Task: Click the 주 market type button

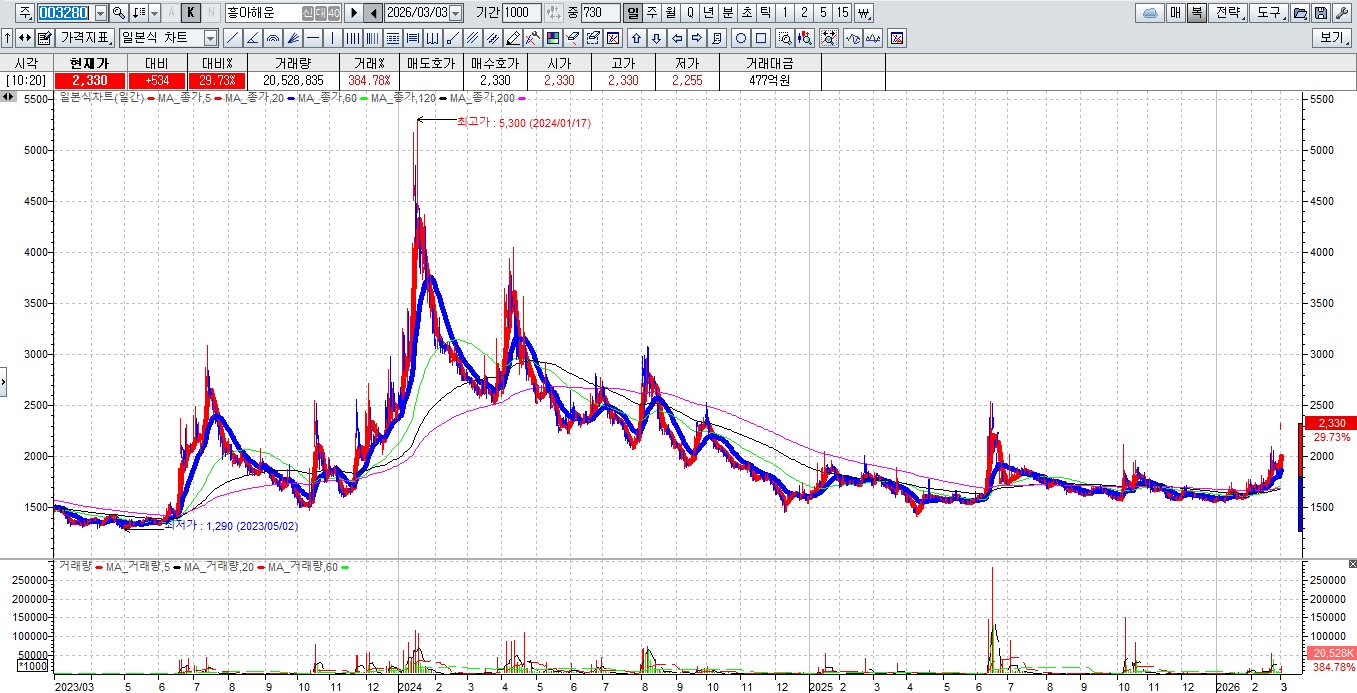Action: (x=24, y=13)
